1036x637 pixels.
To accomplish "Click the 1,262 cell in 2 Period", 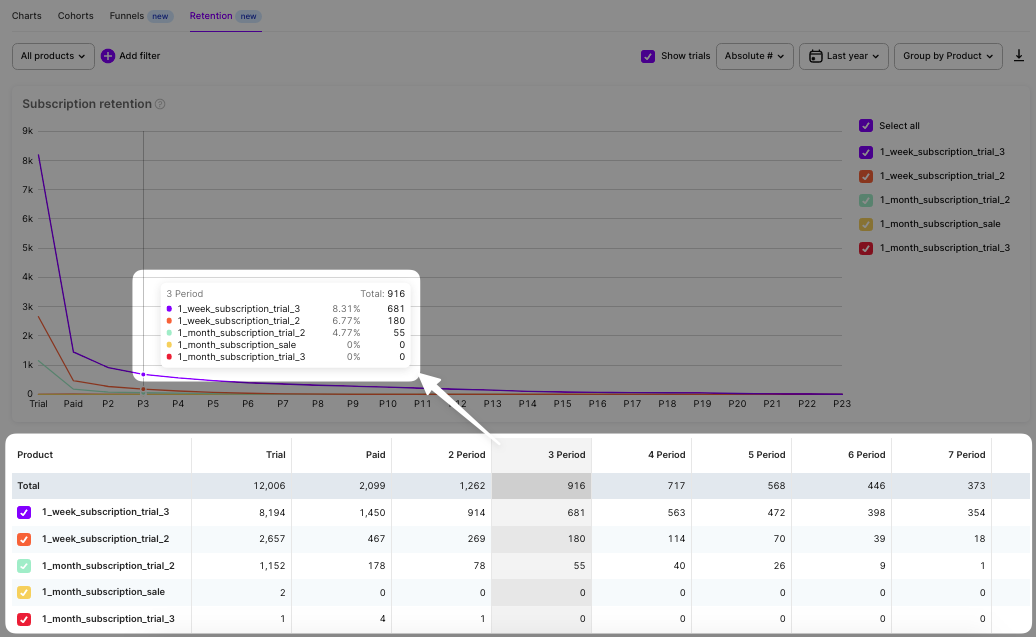I will coord(472,486).
